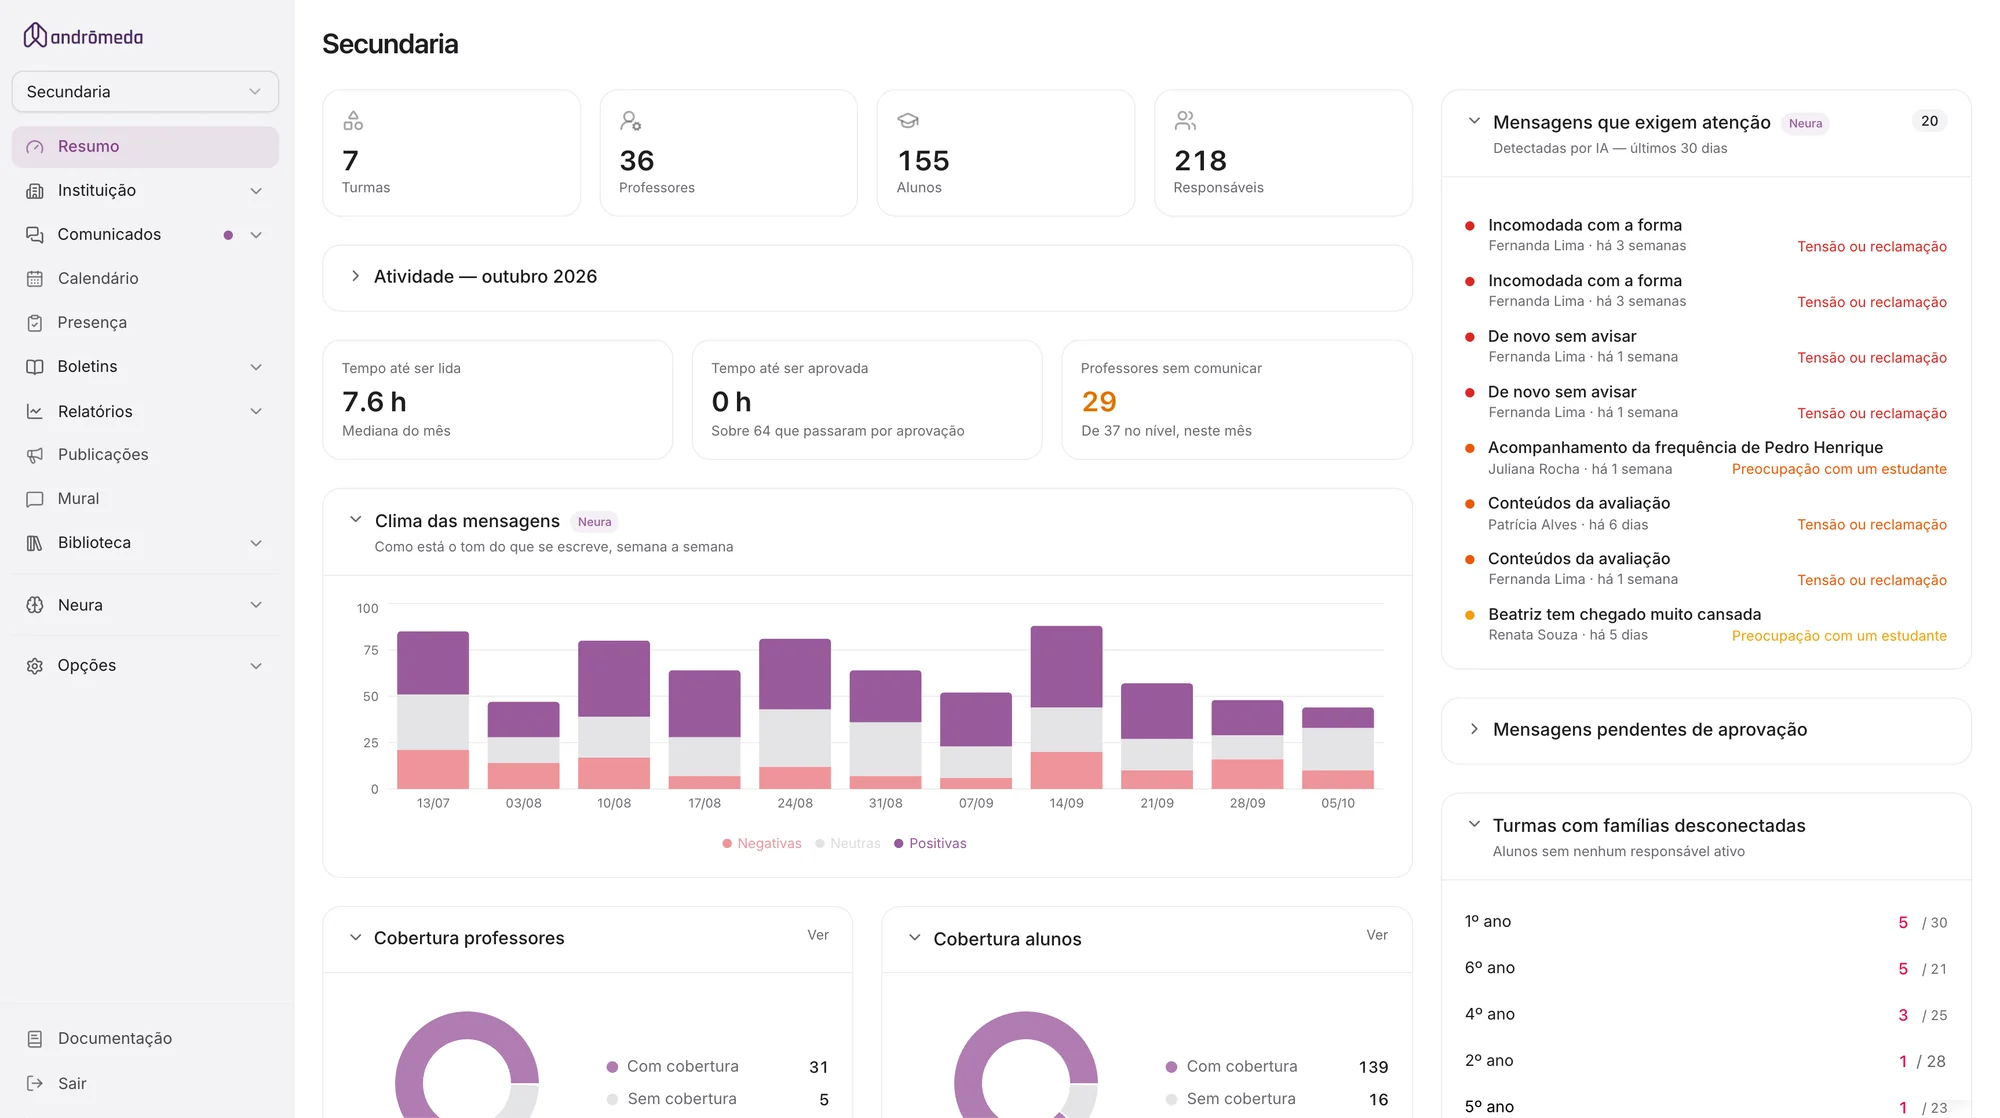Open message Acompanhamento da frequência de Pedro Henrique
The width and height of the screenshot is (2000, 1118).
pyautogui.click(x=1706, y=458)
